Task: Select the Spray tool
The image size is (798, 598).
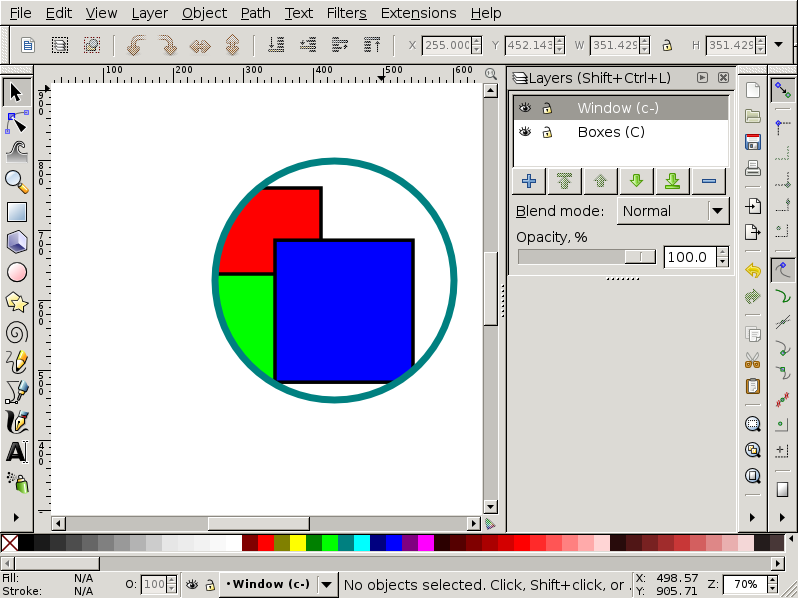Action: click(x=17, y=482)
